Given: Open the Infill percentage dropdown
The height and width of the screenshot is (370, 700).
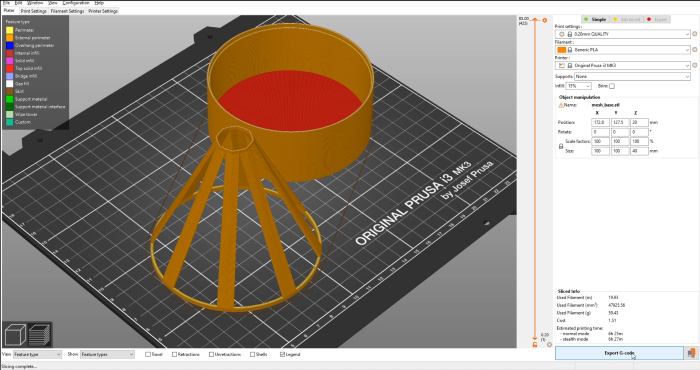Looking at the screenshot, I should coord(579,86).
